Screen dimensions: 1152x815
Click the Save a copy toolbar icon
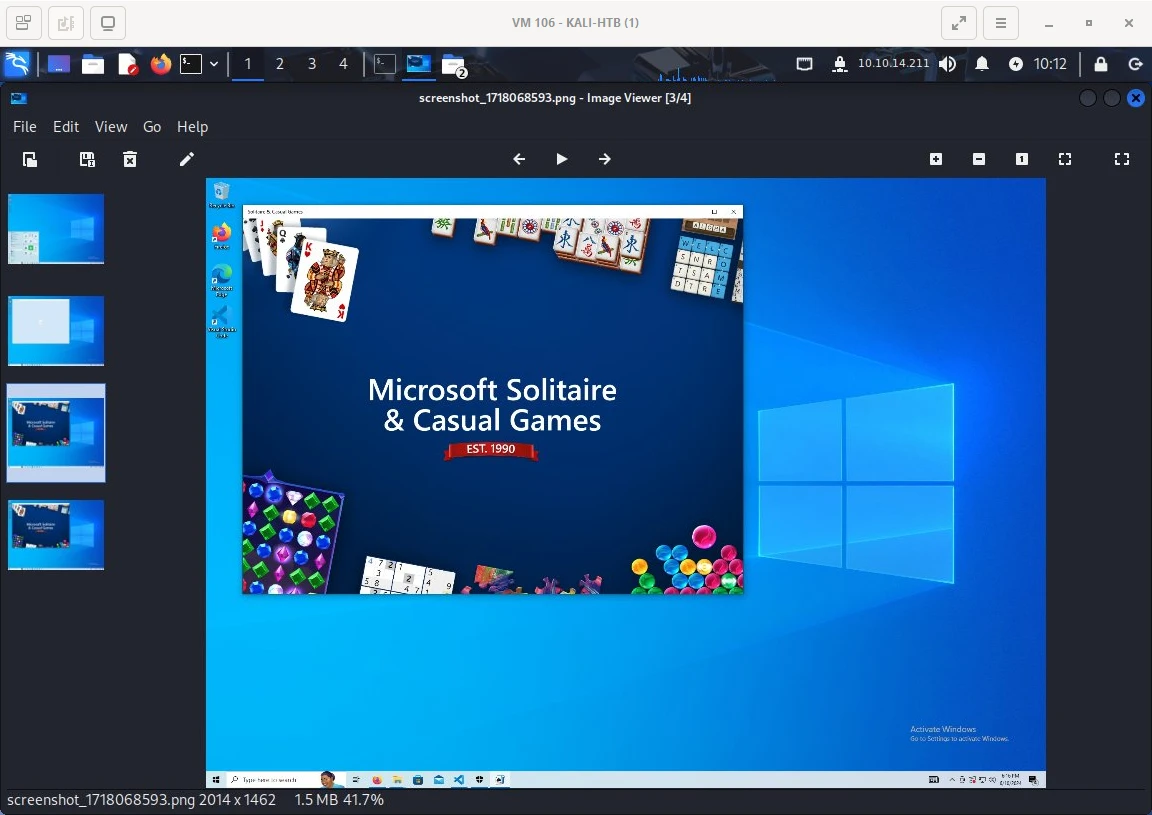[x=87, y=159]
